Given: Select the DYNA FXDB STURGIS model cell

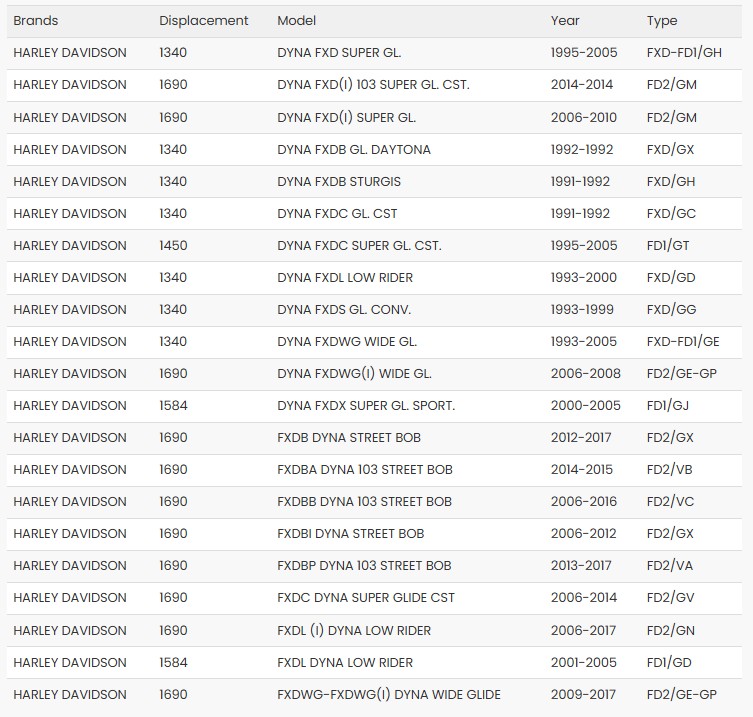Looking at the screenshot, I should [339, 182].
